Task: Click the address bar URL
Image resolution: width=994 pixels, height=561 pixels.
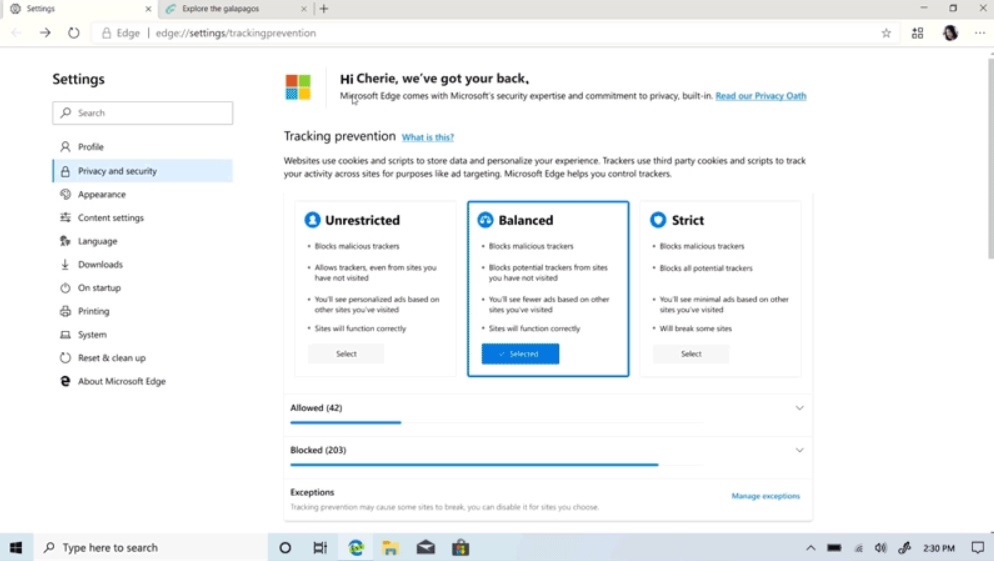Action: tap(235, 33)
